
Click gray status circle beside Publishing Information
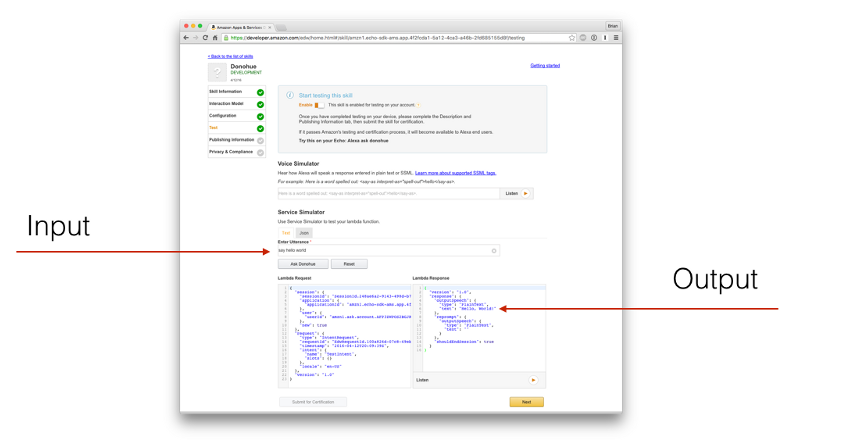[260, 141]
